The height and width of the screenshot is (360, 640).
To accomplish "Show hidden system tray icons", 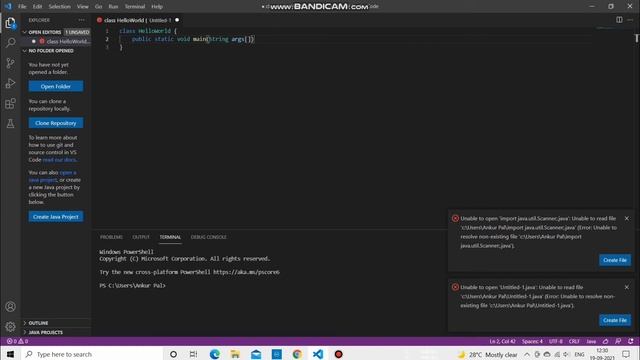I will (x=527, y=354).
